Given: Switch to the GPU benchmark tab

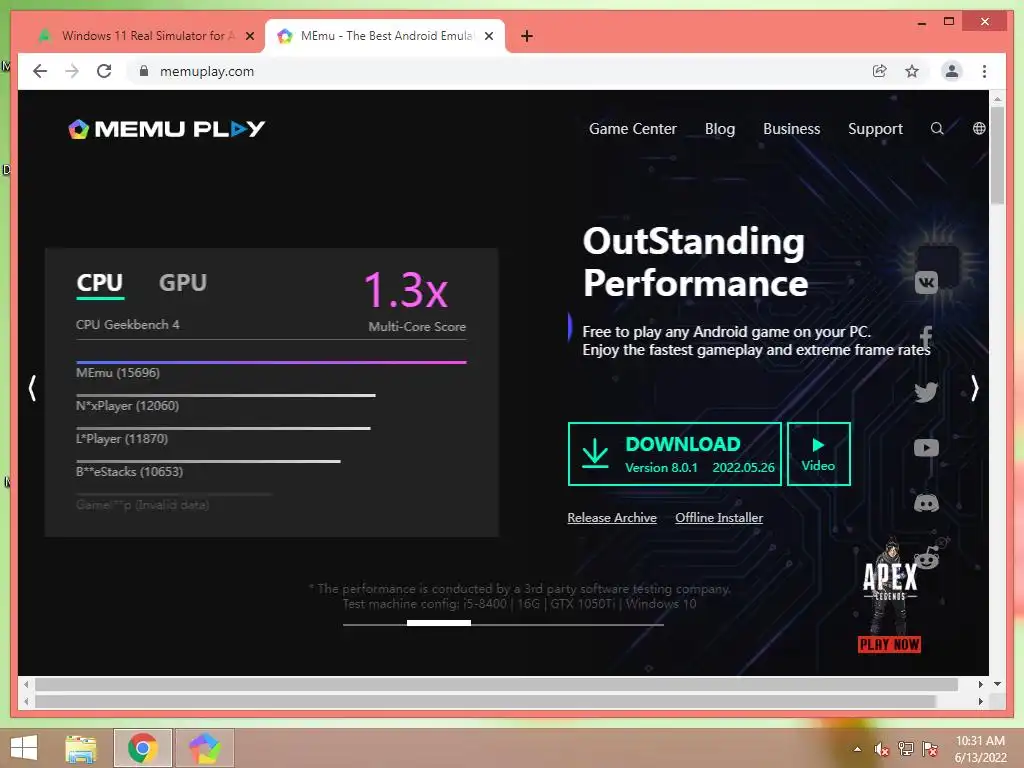Looking at the screenshot, I should [183, 283].
